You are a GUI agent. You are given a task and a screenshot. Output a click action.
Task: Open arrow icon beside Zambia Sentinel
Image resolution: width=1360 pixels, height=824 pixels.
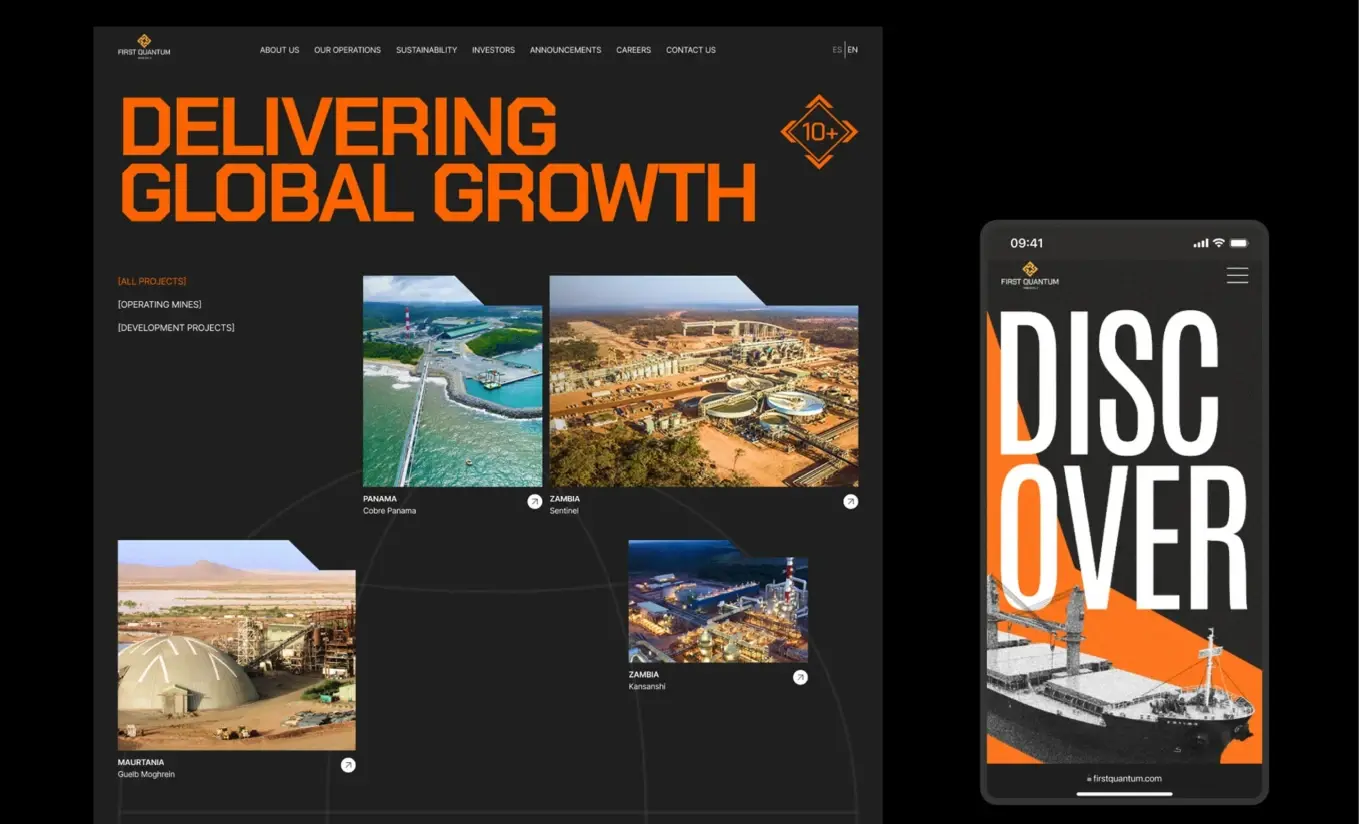click(x=850, y=502)
